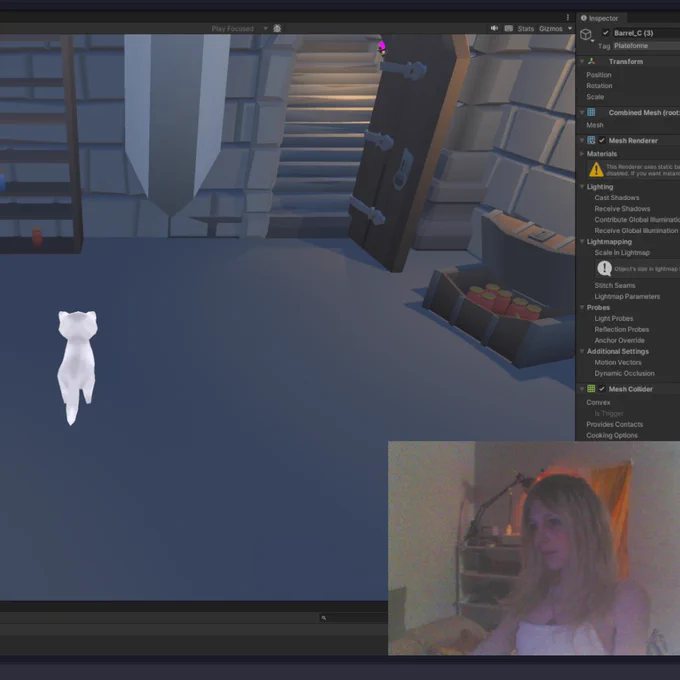This screenshot has height=680, width=680.
Task: Click the Convex property label
Action: pos(598,402)
